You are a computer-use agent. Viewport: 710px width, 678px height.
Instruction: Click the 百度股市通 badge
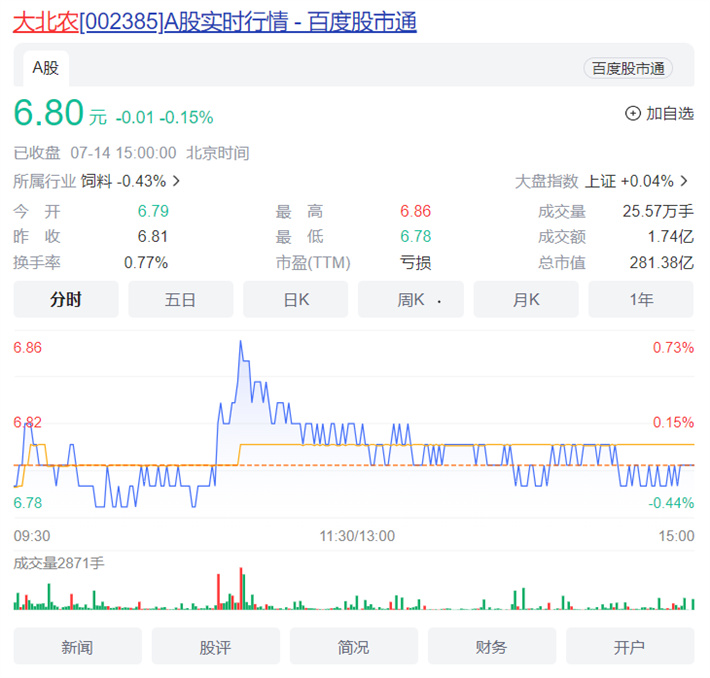(x=627, y=68)
